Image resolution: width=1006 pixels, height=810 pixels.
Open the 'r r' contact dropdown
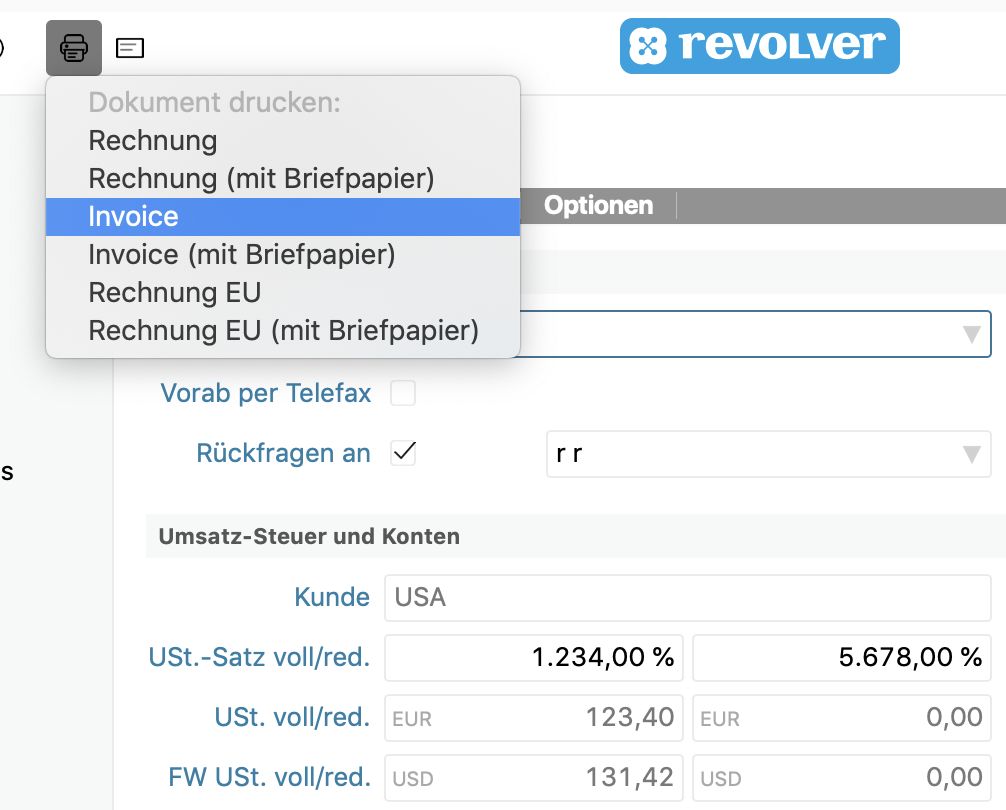click(x=768, y=454)
